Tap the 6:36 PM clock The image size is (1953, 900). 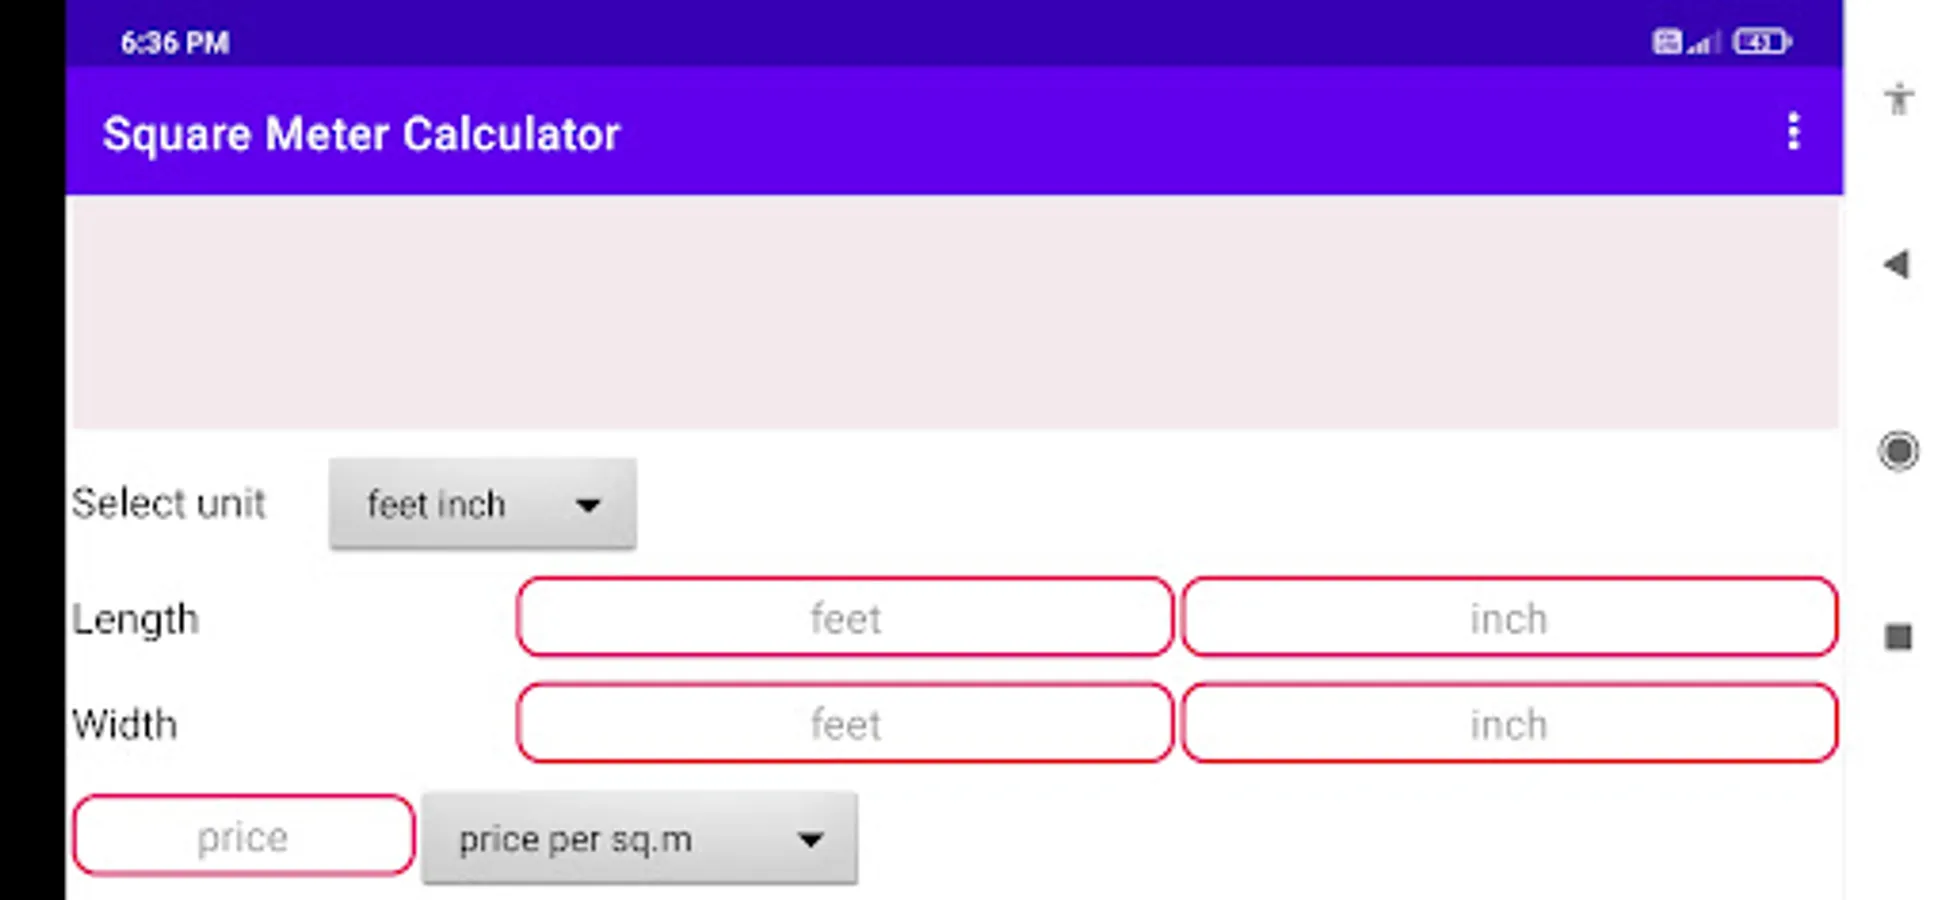(175, 43)
